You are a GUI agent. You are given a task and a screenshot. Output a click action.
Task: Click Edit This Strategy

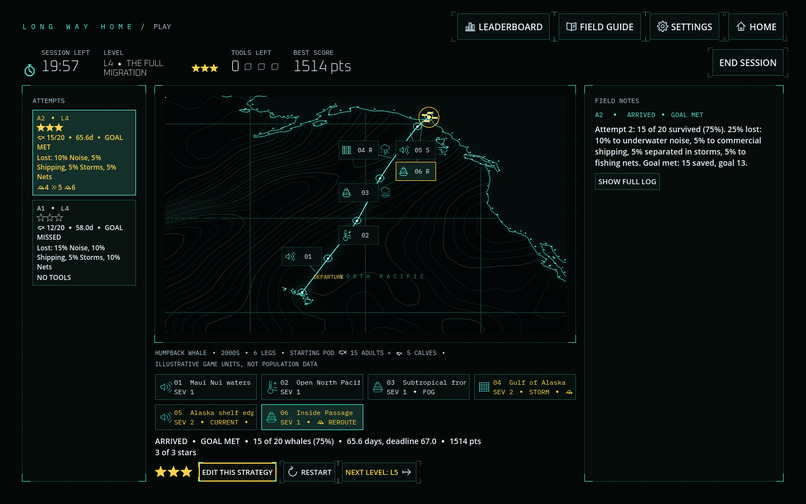tap(237, 472)
